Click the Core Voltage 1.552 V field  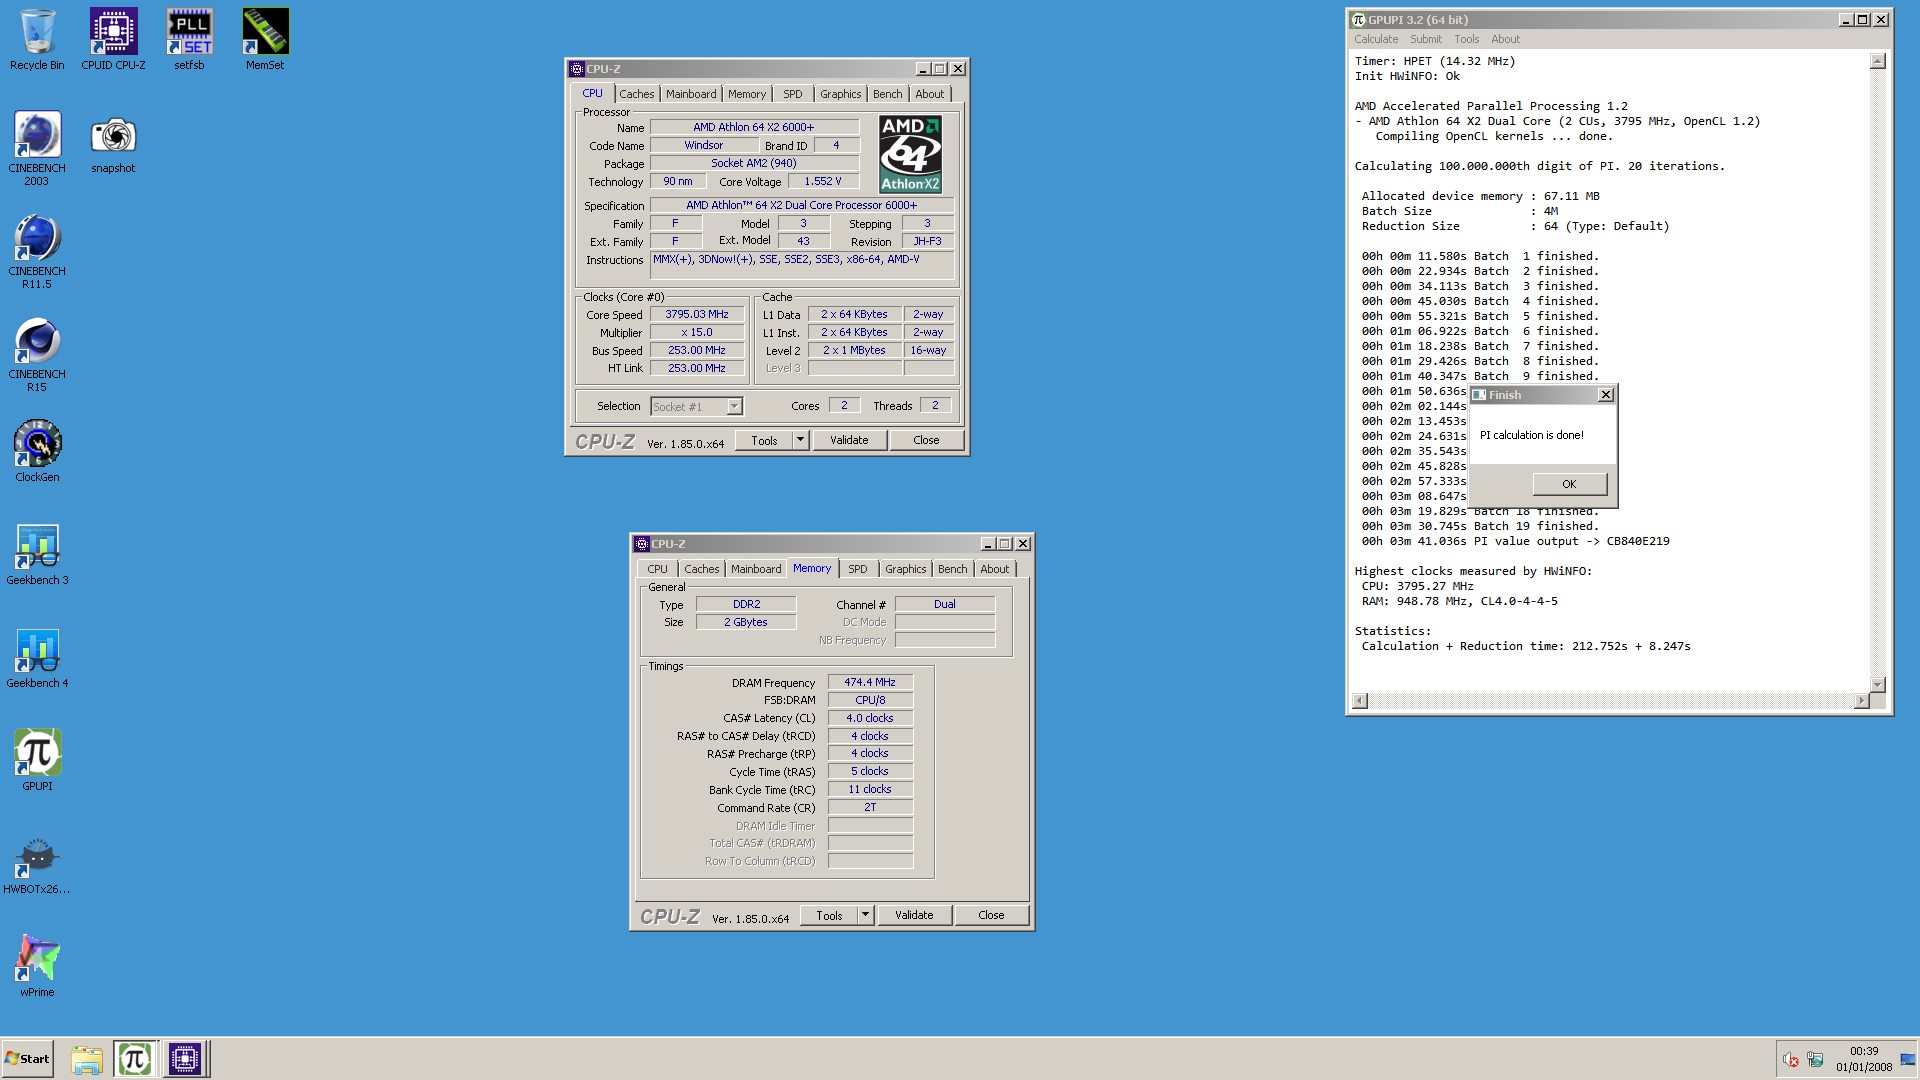coord(823,181)
